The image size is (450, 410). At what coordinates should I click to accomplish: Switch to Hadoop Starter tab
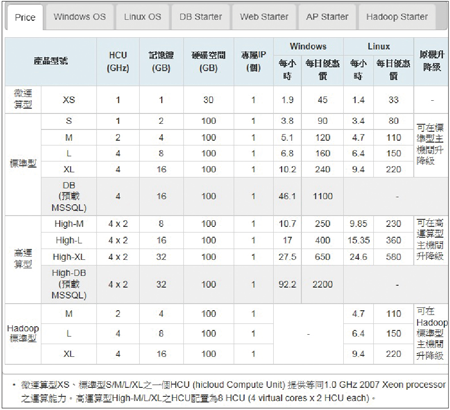click(397, 17)
